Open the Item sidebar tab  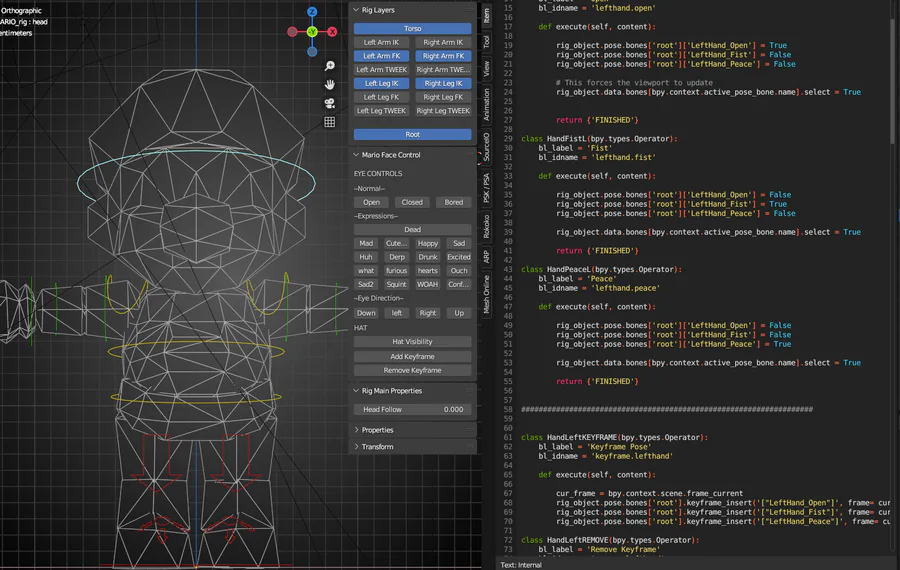coord(486,15)
